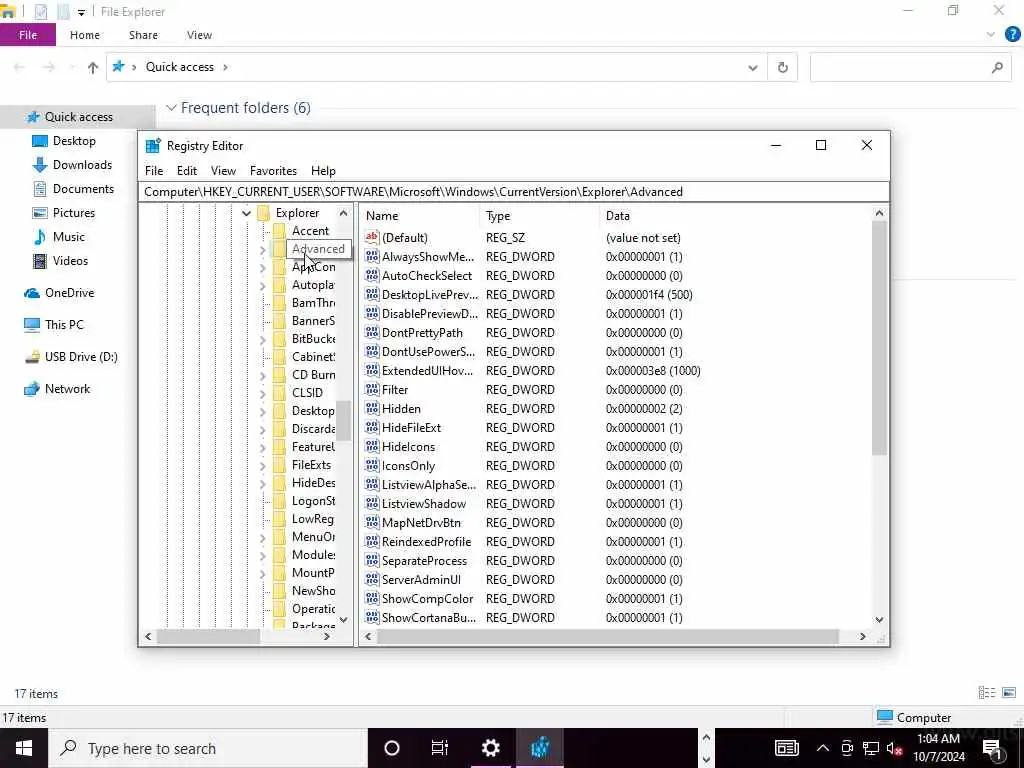The image size is (1024, 768).
Task: Select the BannerStore key folder icon
Action: pos(280,321)
